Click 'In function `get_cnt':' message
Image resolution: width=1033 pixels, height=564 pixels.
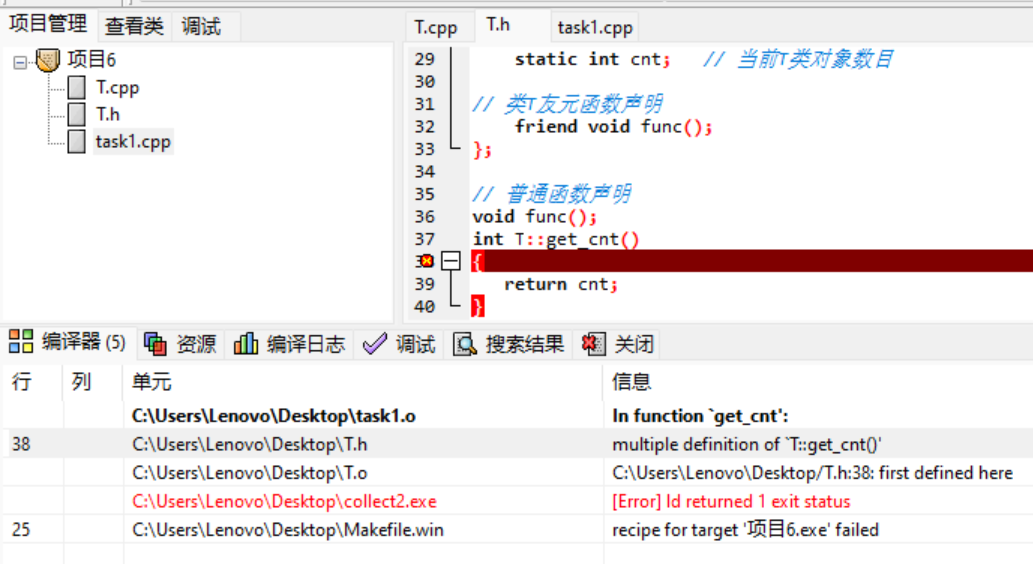click(x=700, y=416)
